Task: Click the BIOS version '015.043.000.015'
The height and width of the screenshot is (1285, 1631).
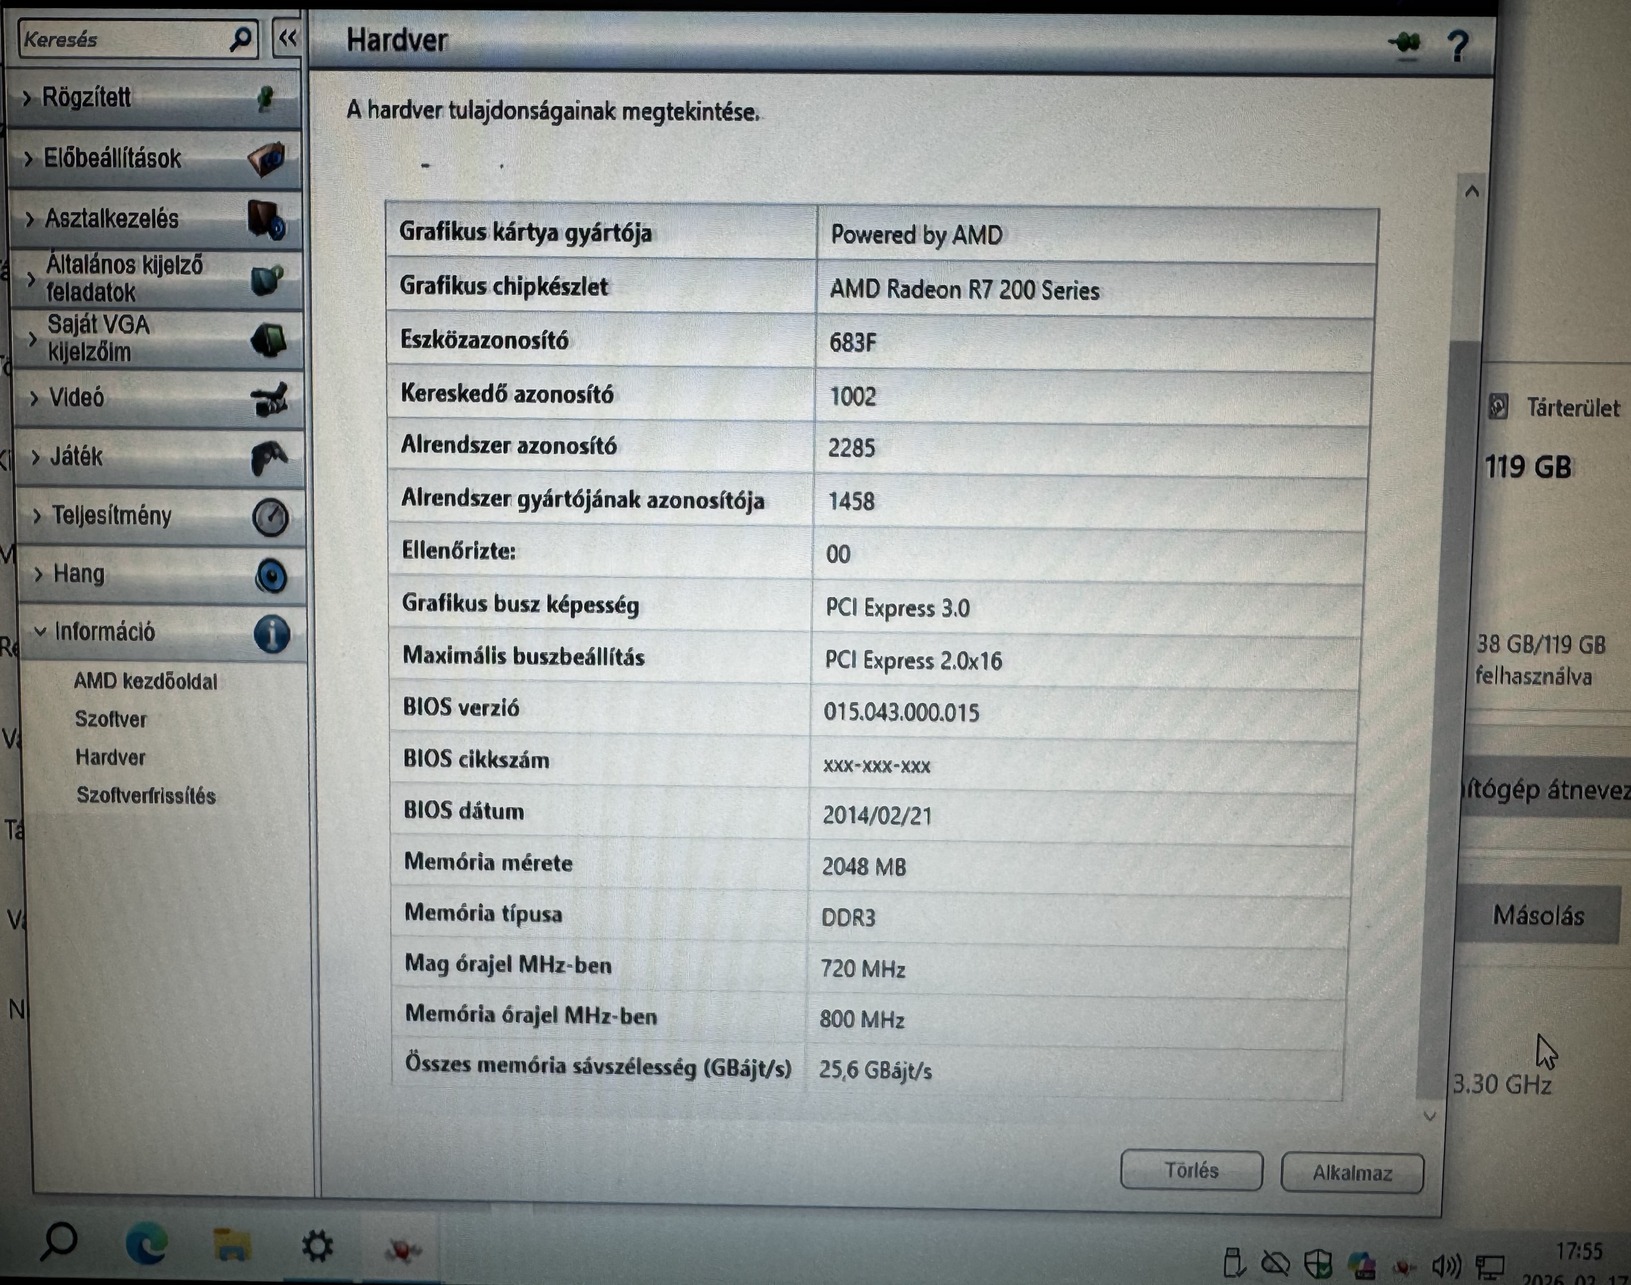Action: coord(901,713)
